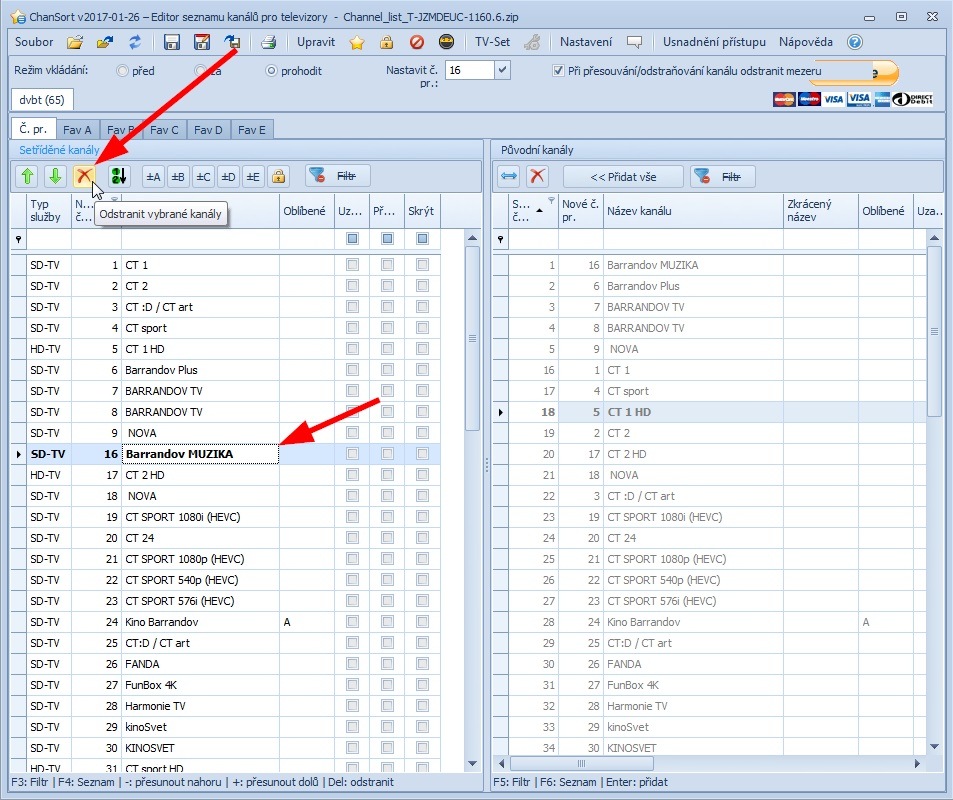Click the red skip/prohibit circle icon
Screen dimensions: 953x800
(x=417, y=42)
